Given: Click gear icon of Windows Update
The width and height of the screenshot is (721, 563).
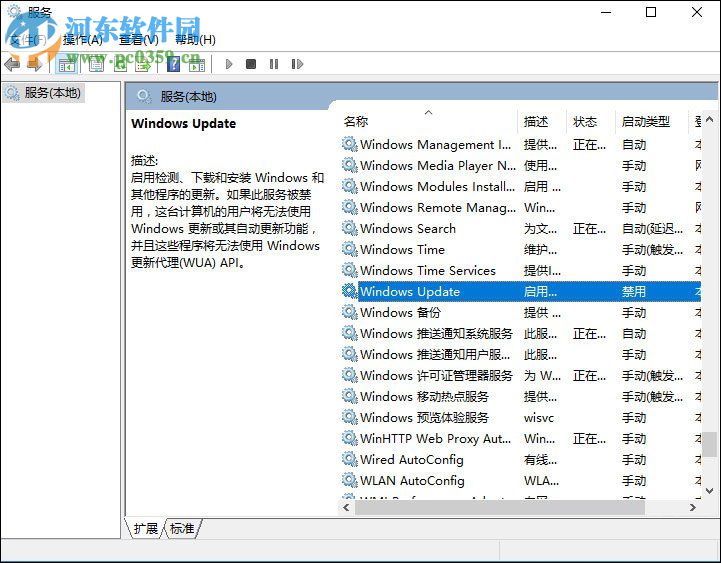Looking at the screenshot, I should point(349,291).
